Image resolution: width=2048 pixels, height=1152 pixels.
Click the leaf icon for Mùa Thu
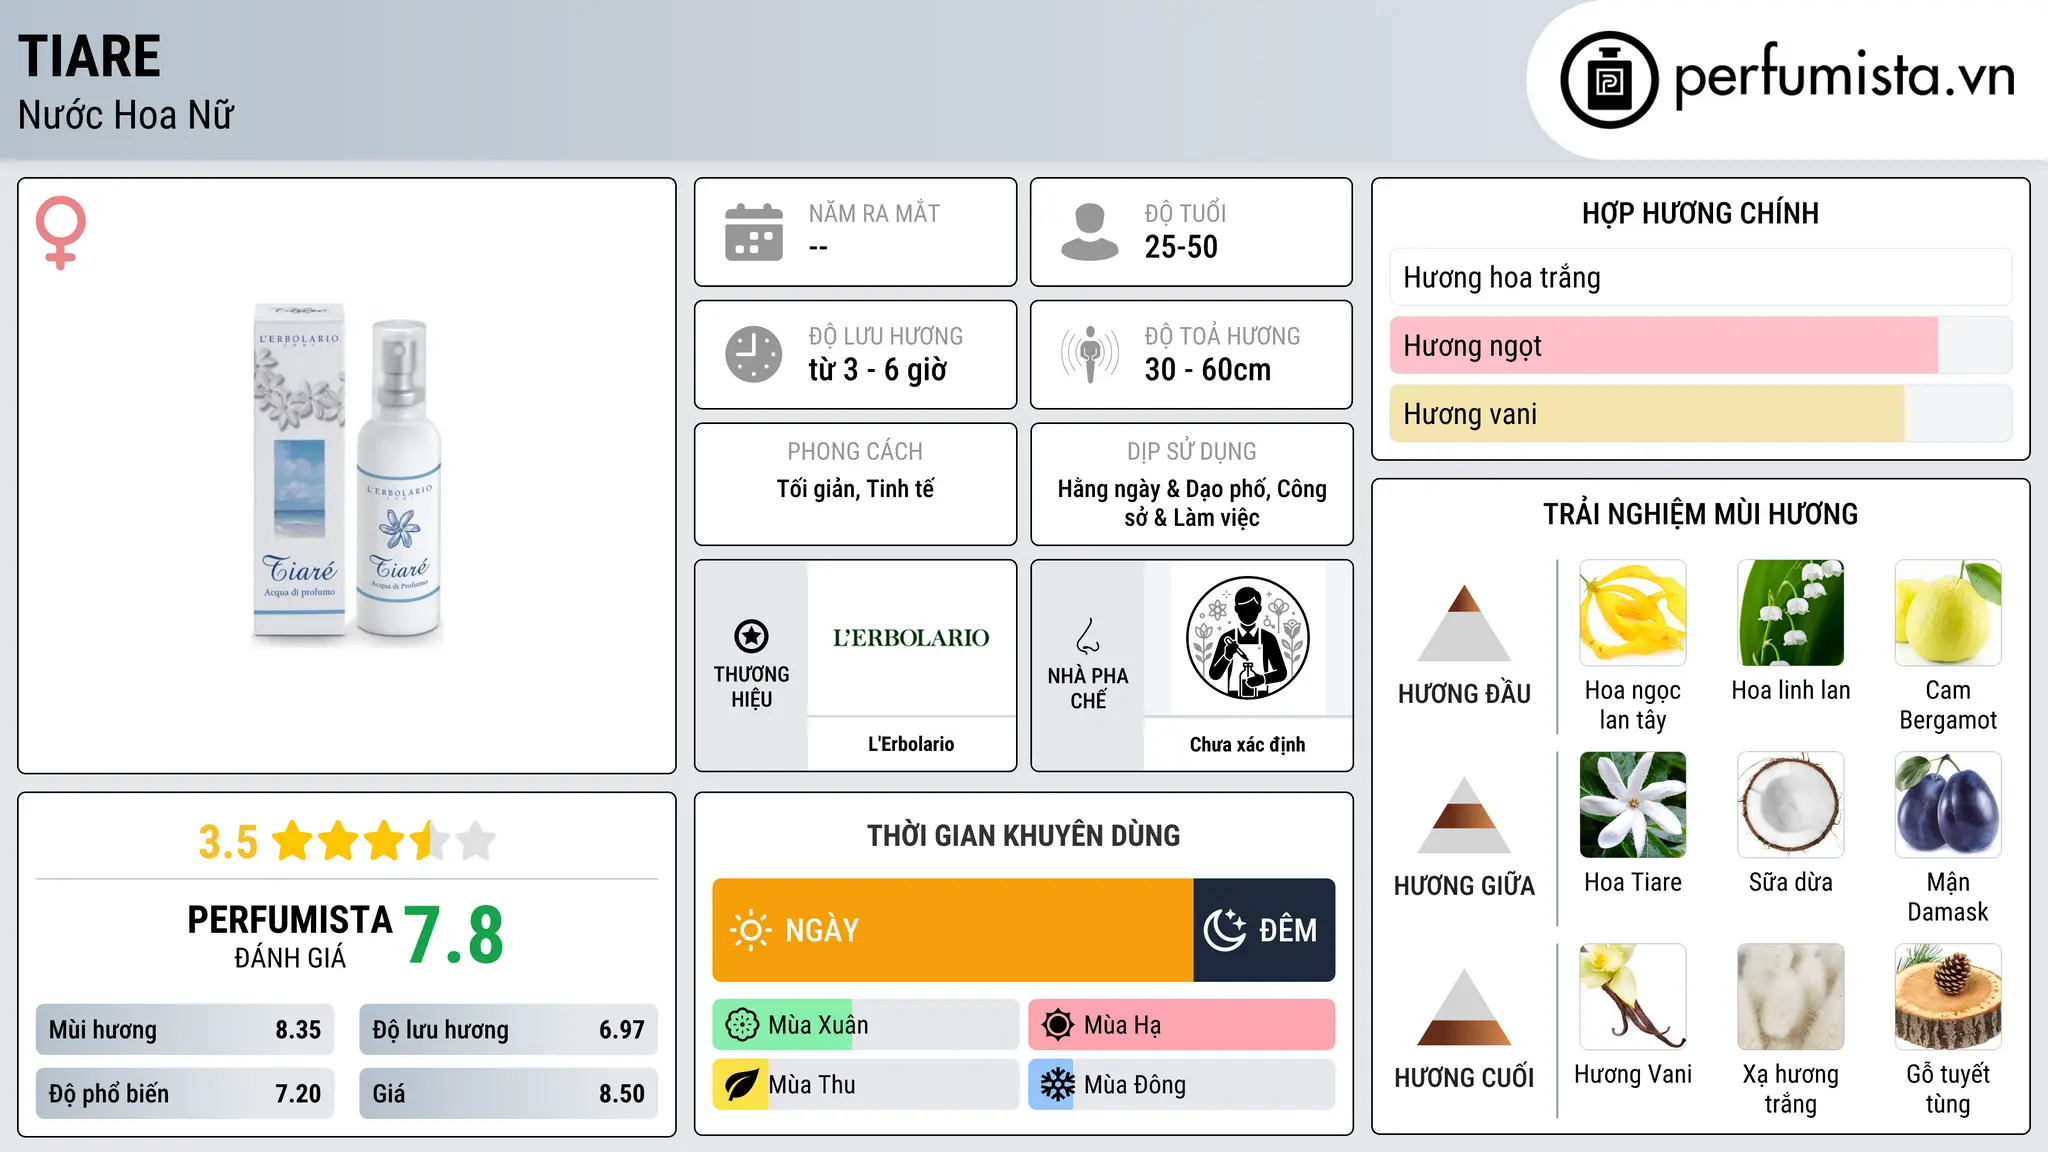pyautogui.click(x=742, y=1085)
